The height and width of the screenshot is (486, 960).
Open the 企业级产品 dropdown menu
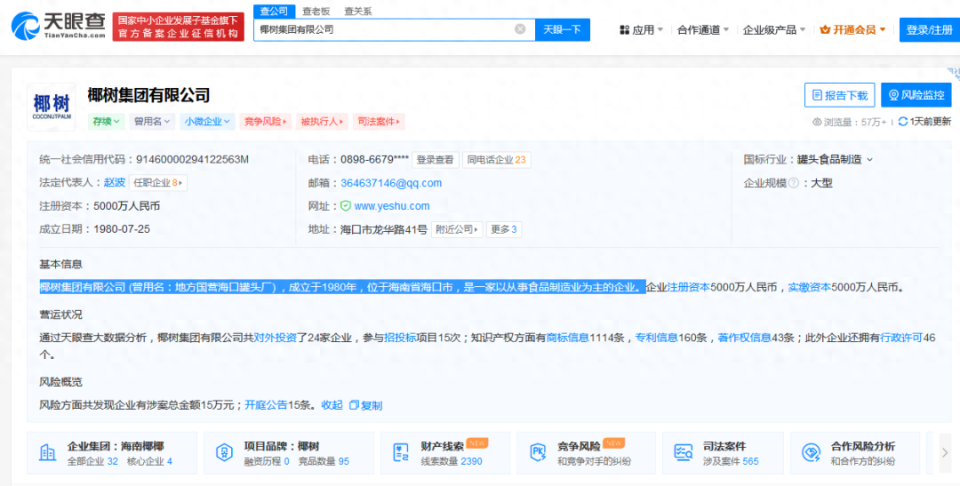pos(774,29)
